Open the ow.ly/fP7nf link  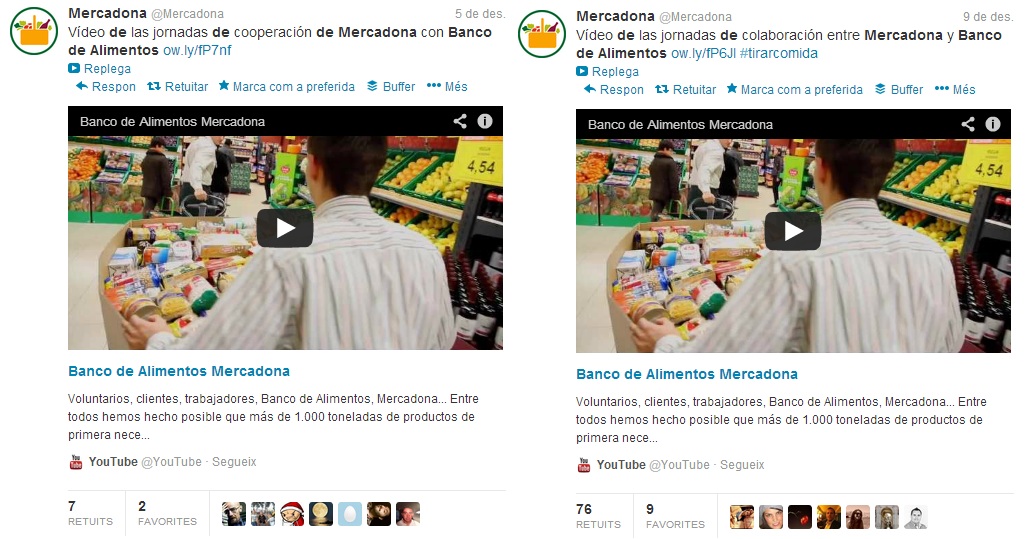(197, 50)
